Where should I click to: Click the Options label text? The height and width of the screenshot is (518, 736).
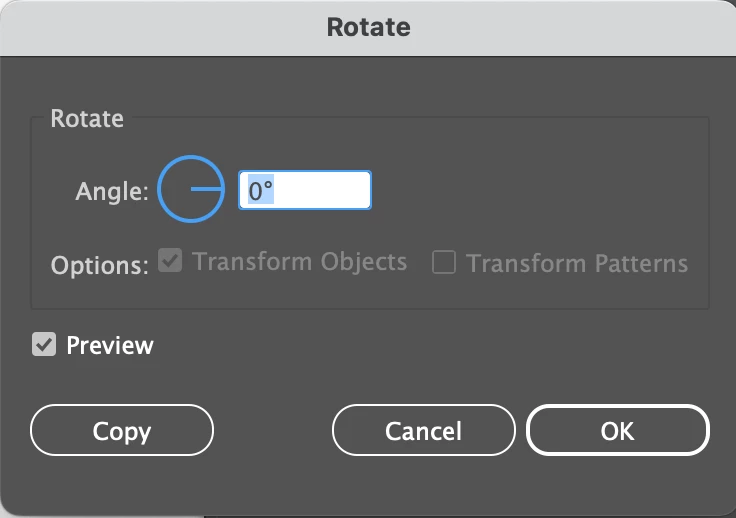100,266
